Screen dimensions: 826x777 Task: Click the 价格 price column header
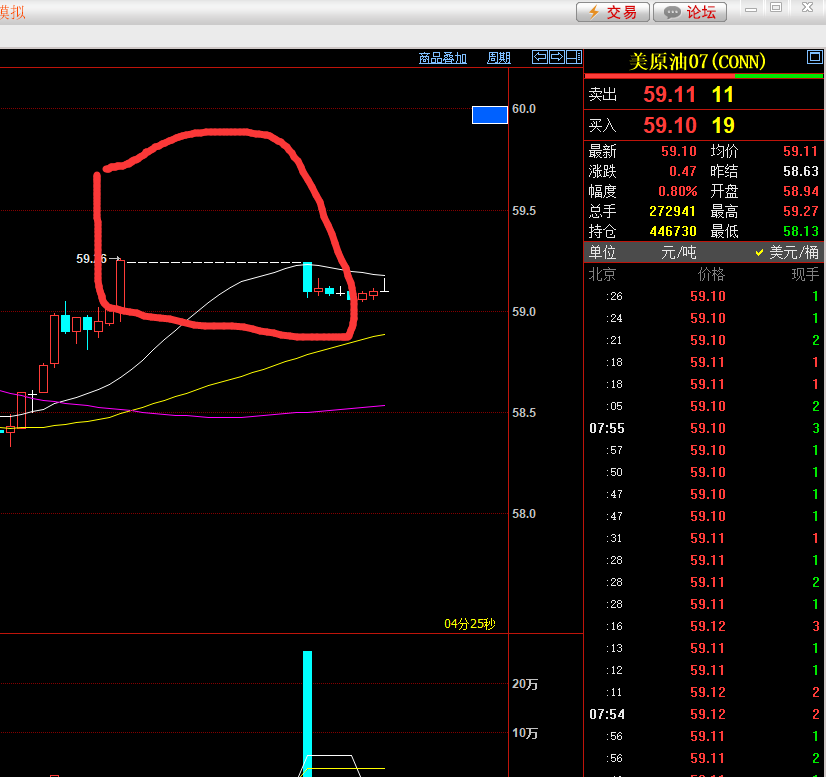[710, 275]
